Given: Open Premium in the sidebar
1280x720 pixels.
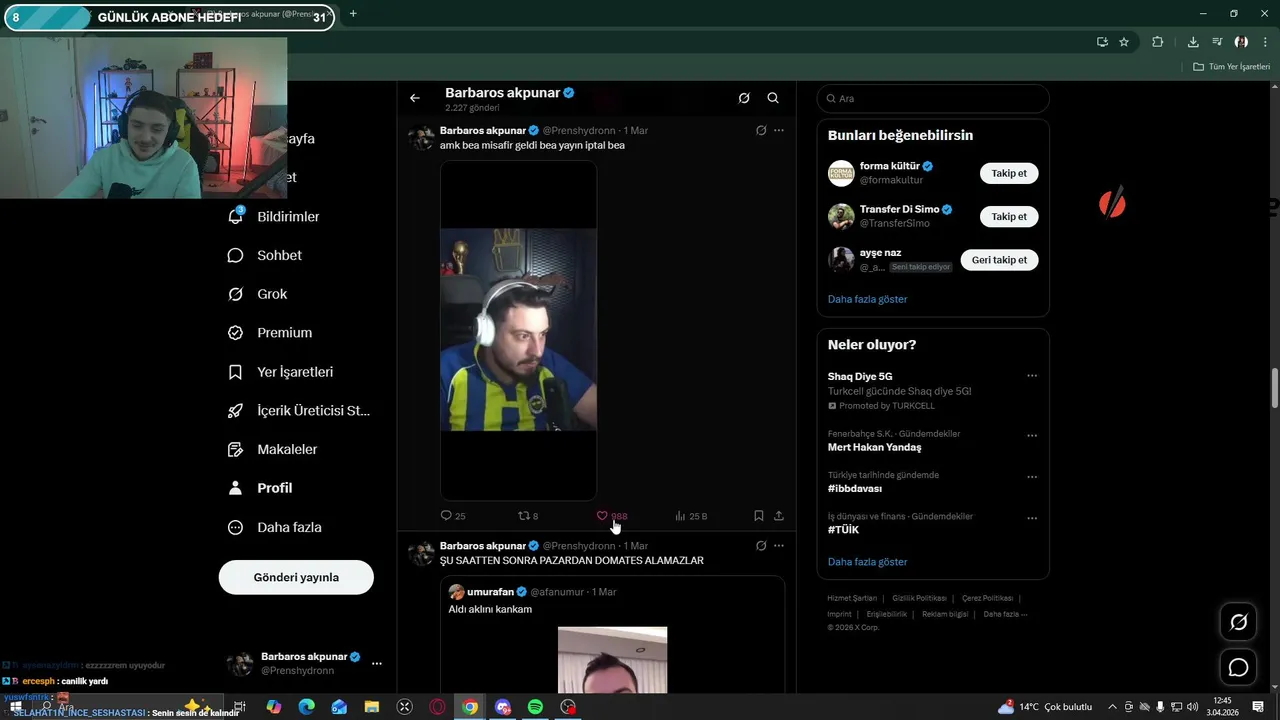Looking at the screenshot, I should (x=270, y=333).
